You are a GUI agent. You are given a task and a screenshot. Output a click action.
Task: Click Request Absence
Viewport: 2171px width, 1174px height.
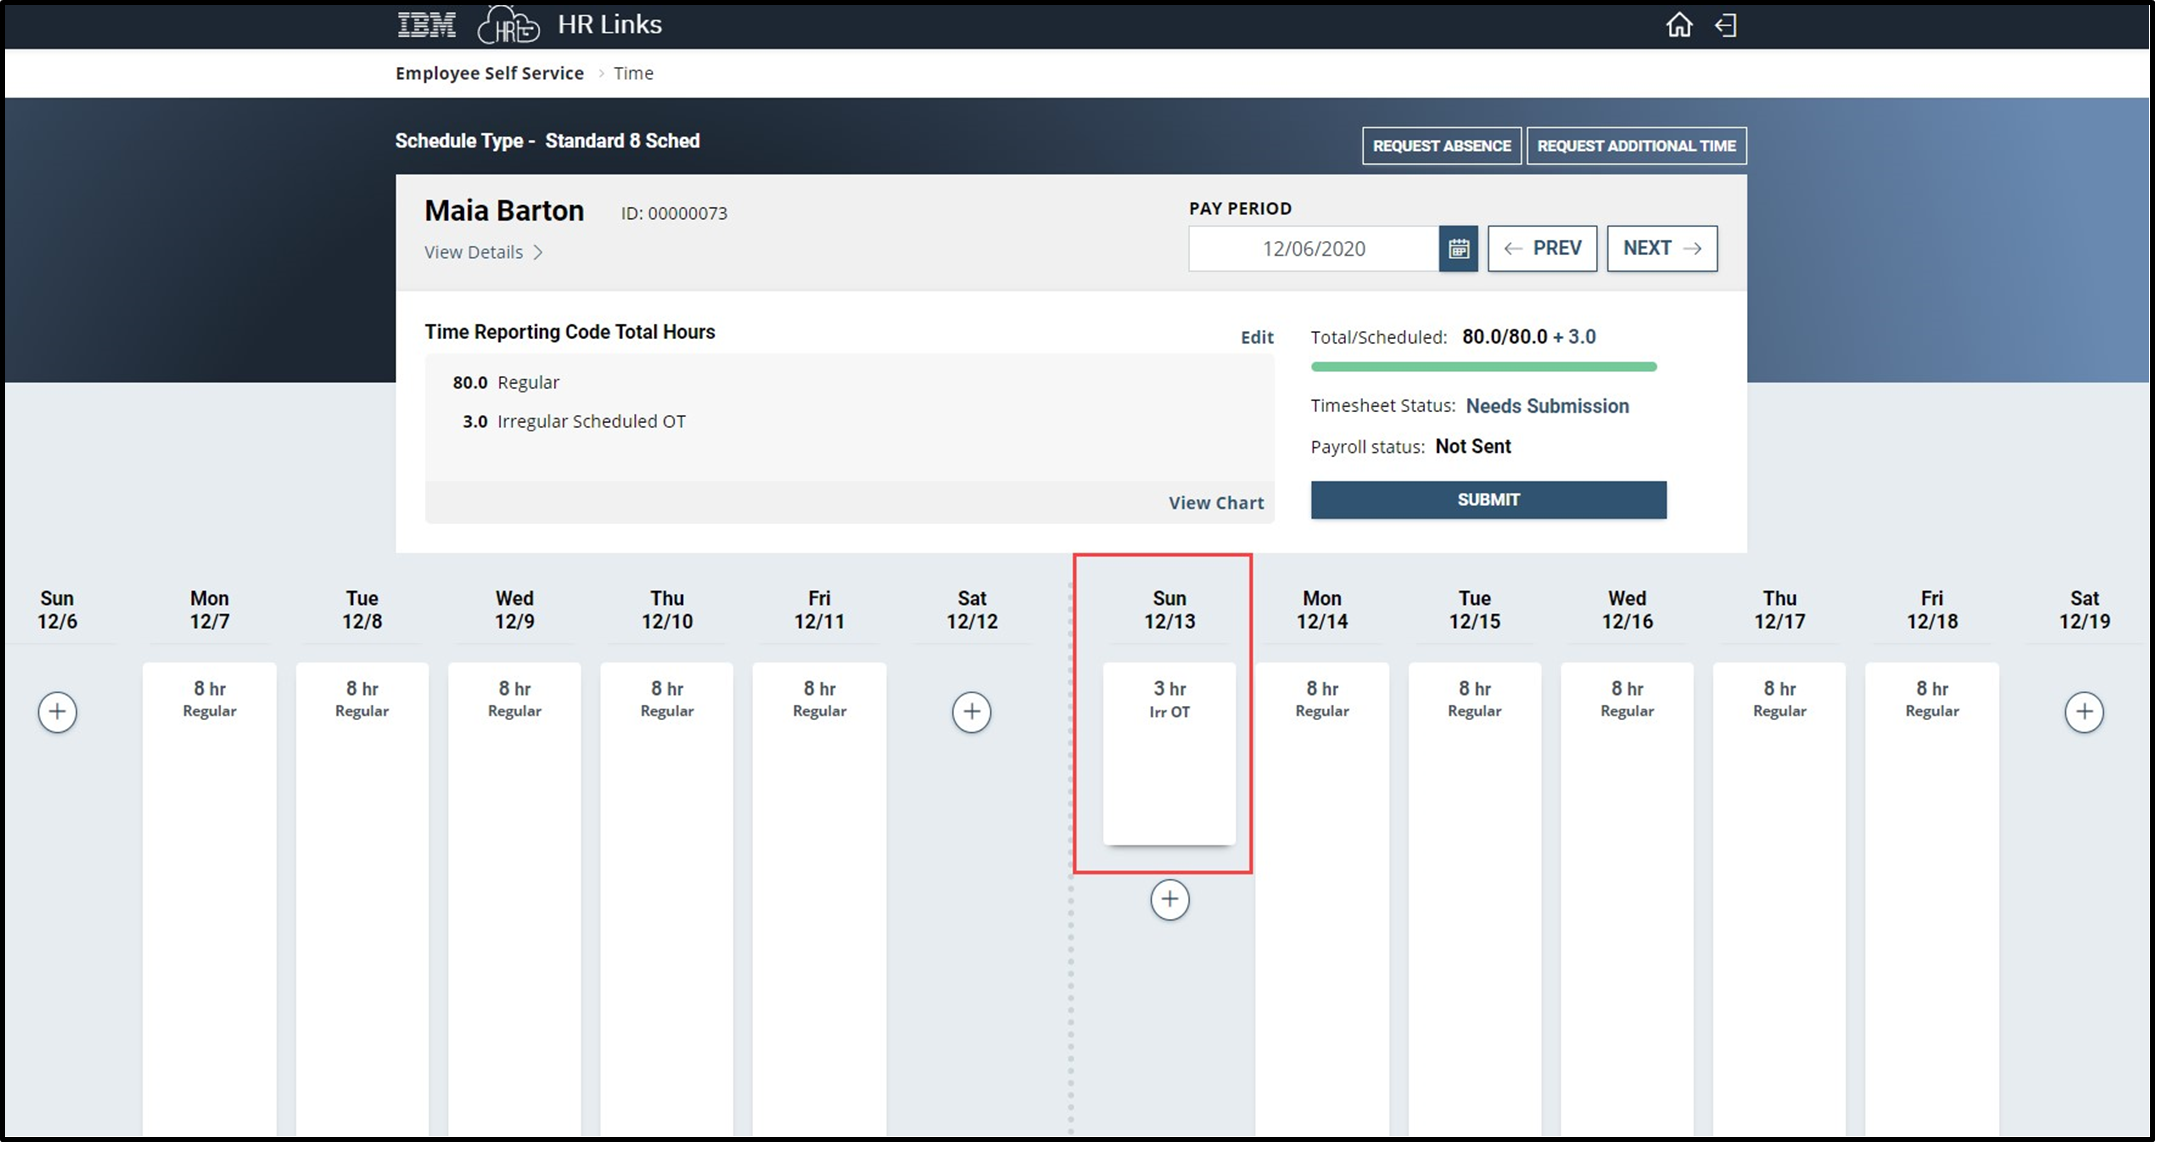pyautogui.click(x=1442, y=146)
